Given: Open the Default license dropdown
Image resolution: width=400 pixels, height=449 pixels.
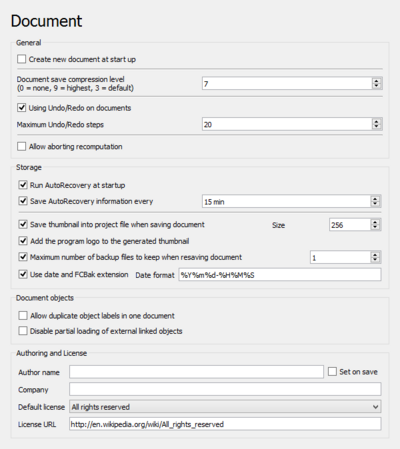Looking at the screenshot, I should [225, 407].
